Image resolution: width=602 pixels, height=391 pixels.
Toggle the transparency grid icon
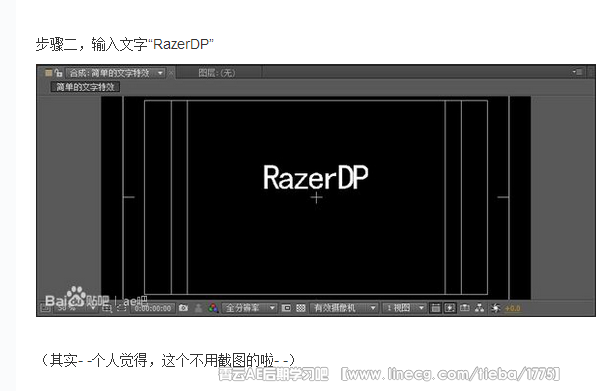(x=301, y=308)
